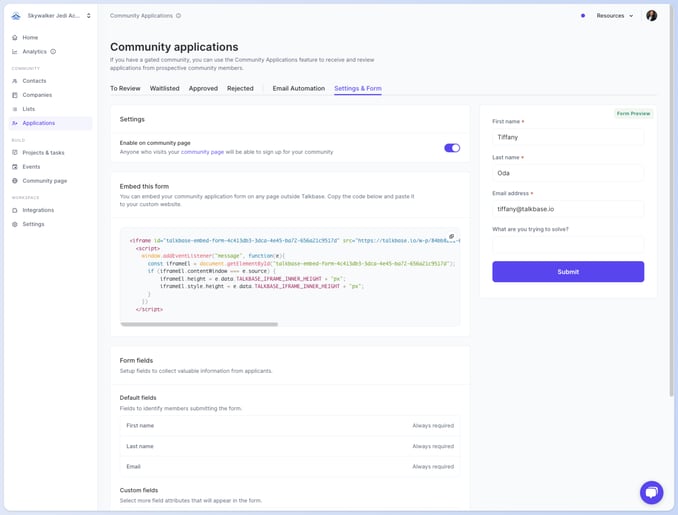Click the Talkbase workspace logo icon
678x515 pixels.
(16, 16)
